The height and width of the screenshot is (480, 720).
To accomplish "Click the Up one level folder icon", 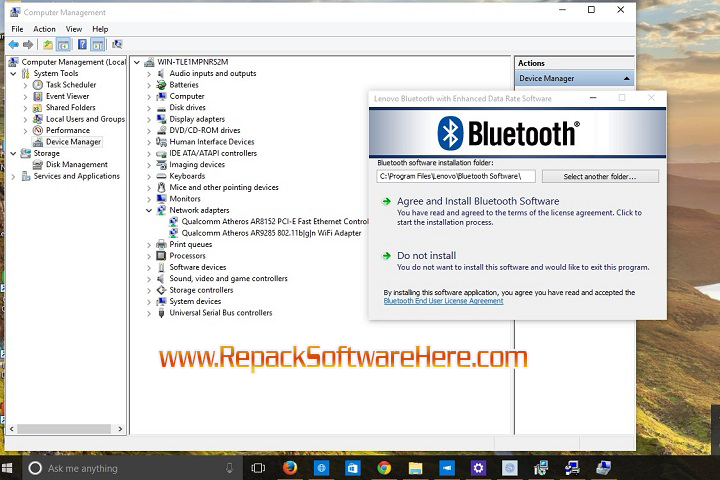I will (48, 45).
